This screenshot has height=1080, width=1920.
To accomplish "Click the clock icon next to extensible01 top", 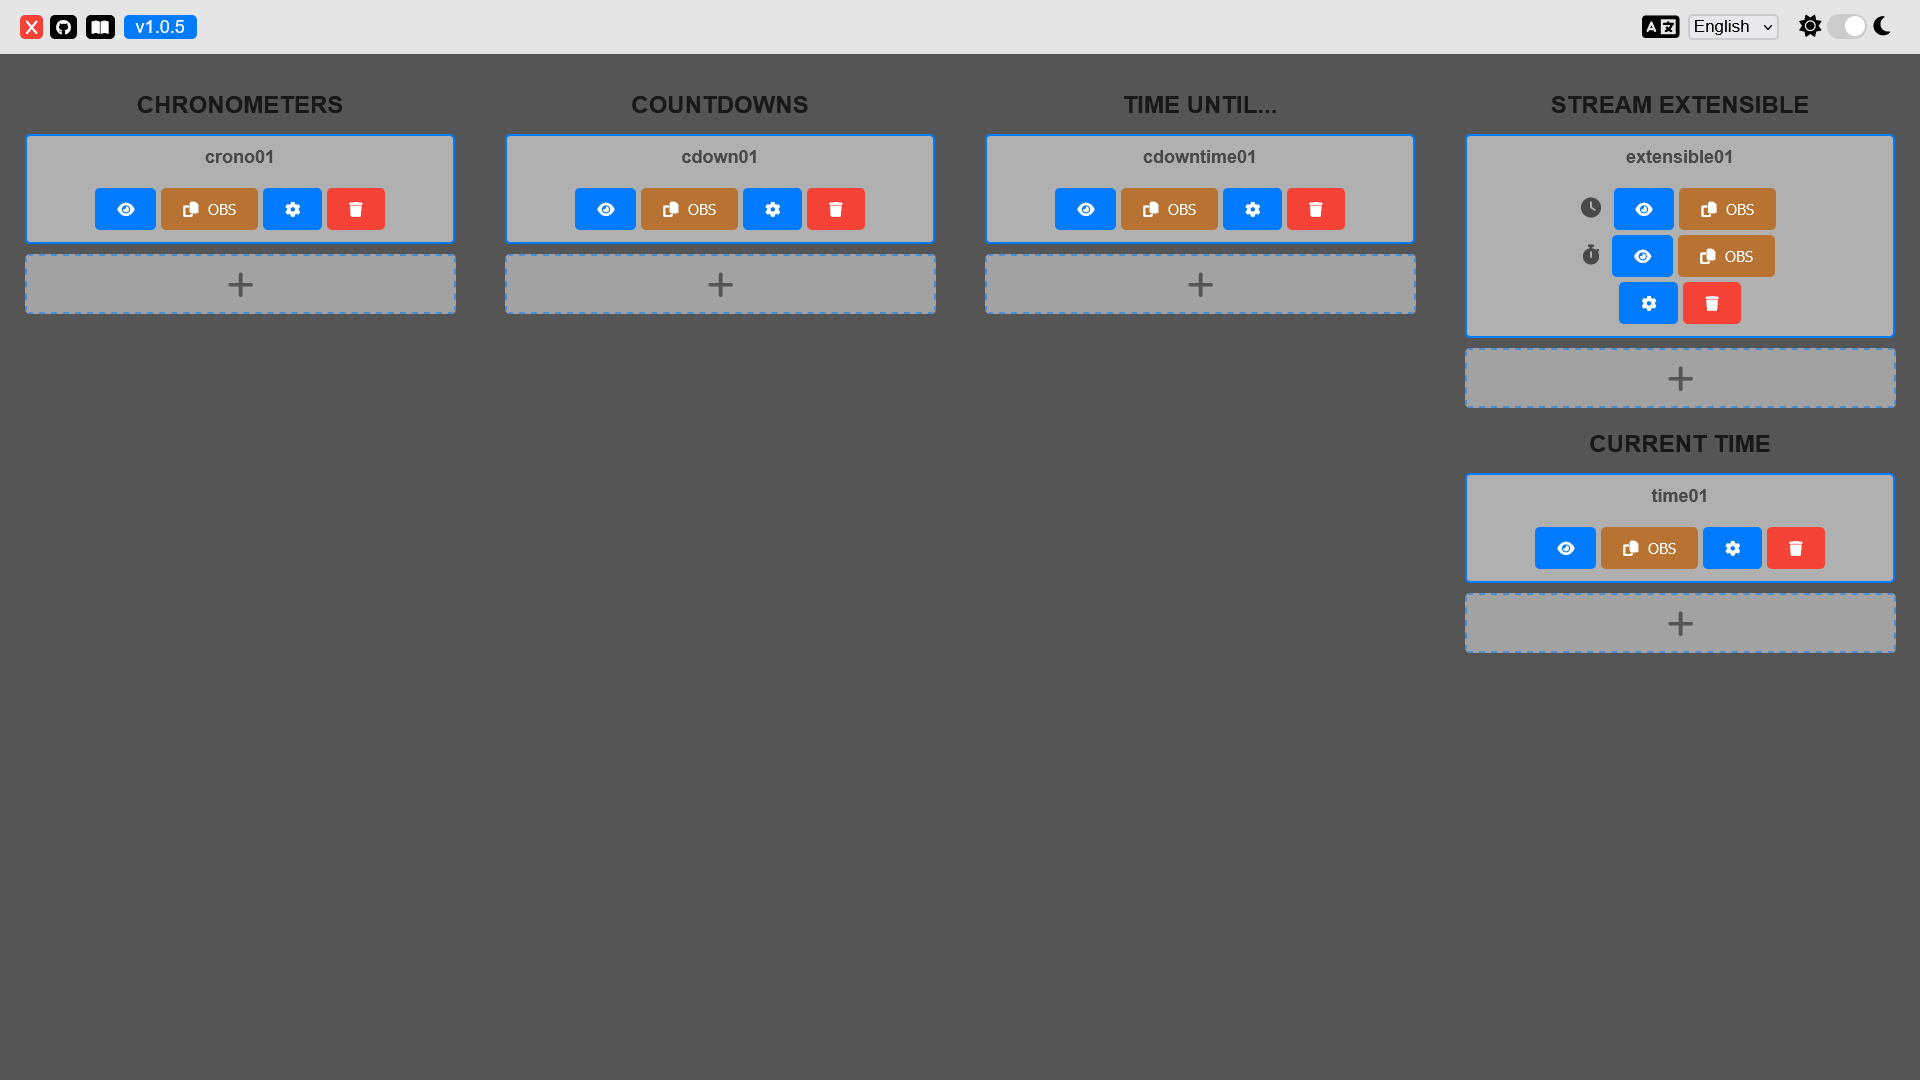I will (x=1592, y=208).
